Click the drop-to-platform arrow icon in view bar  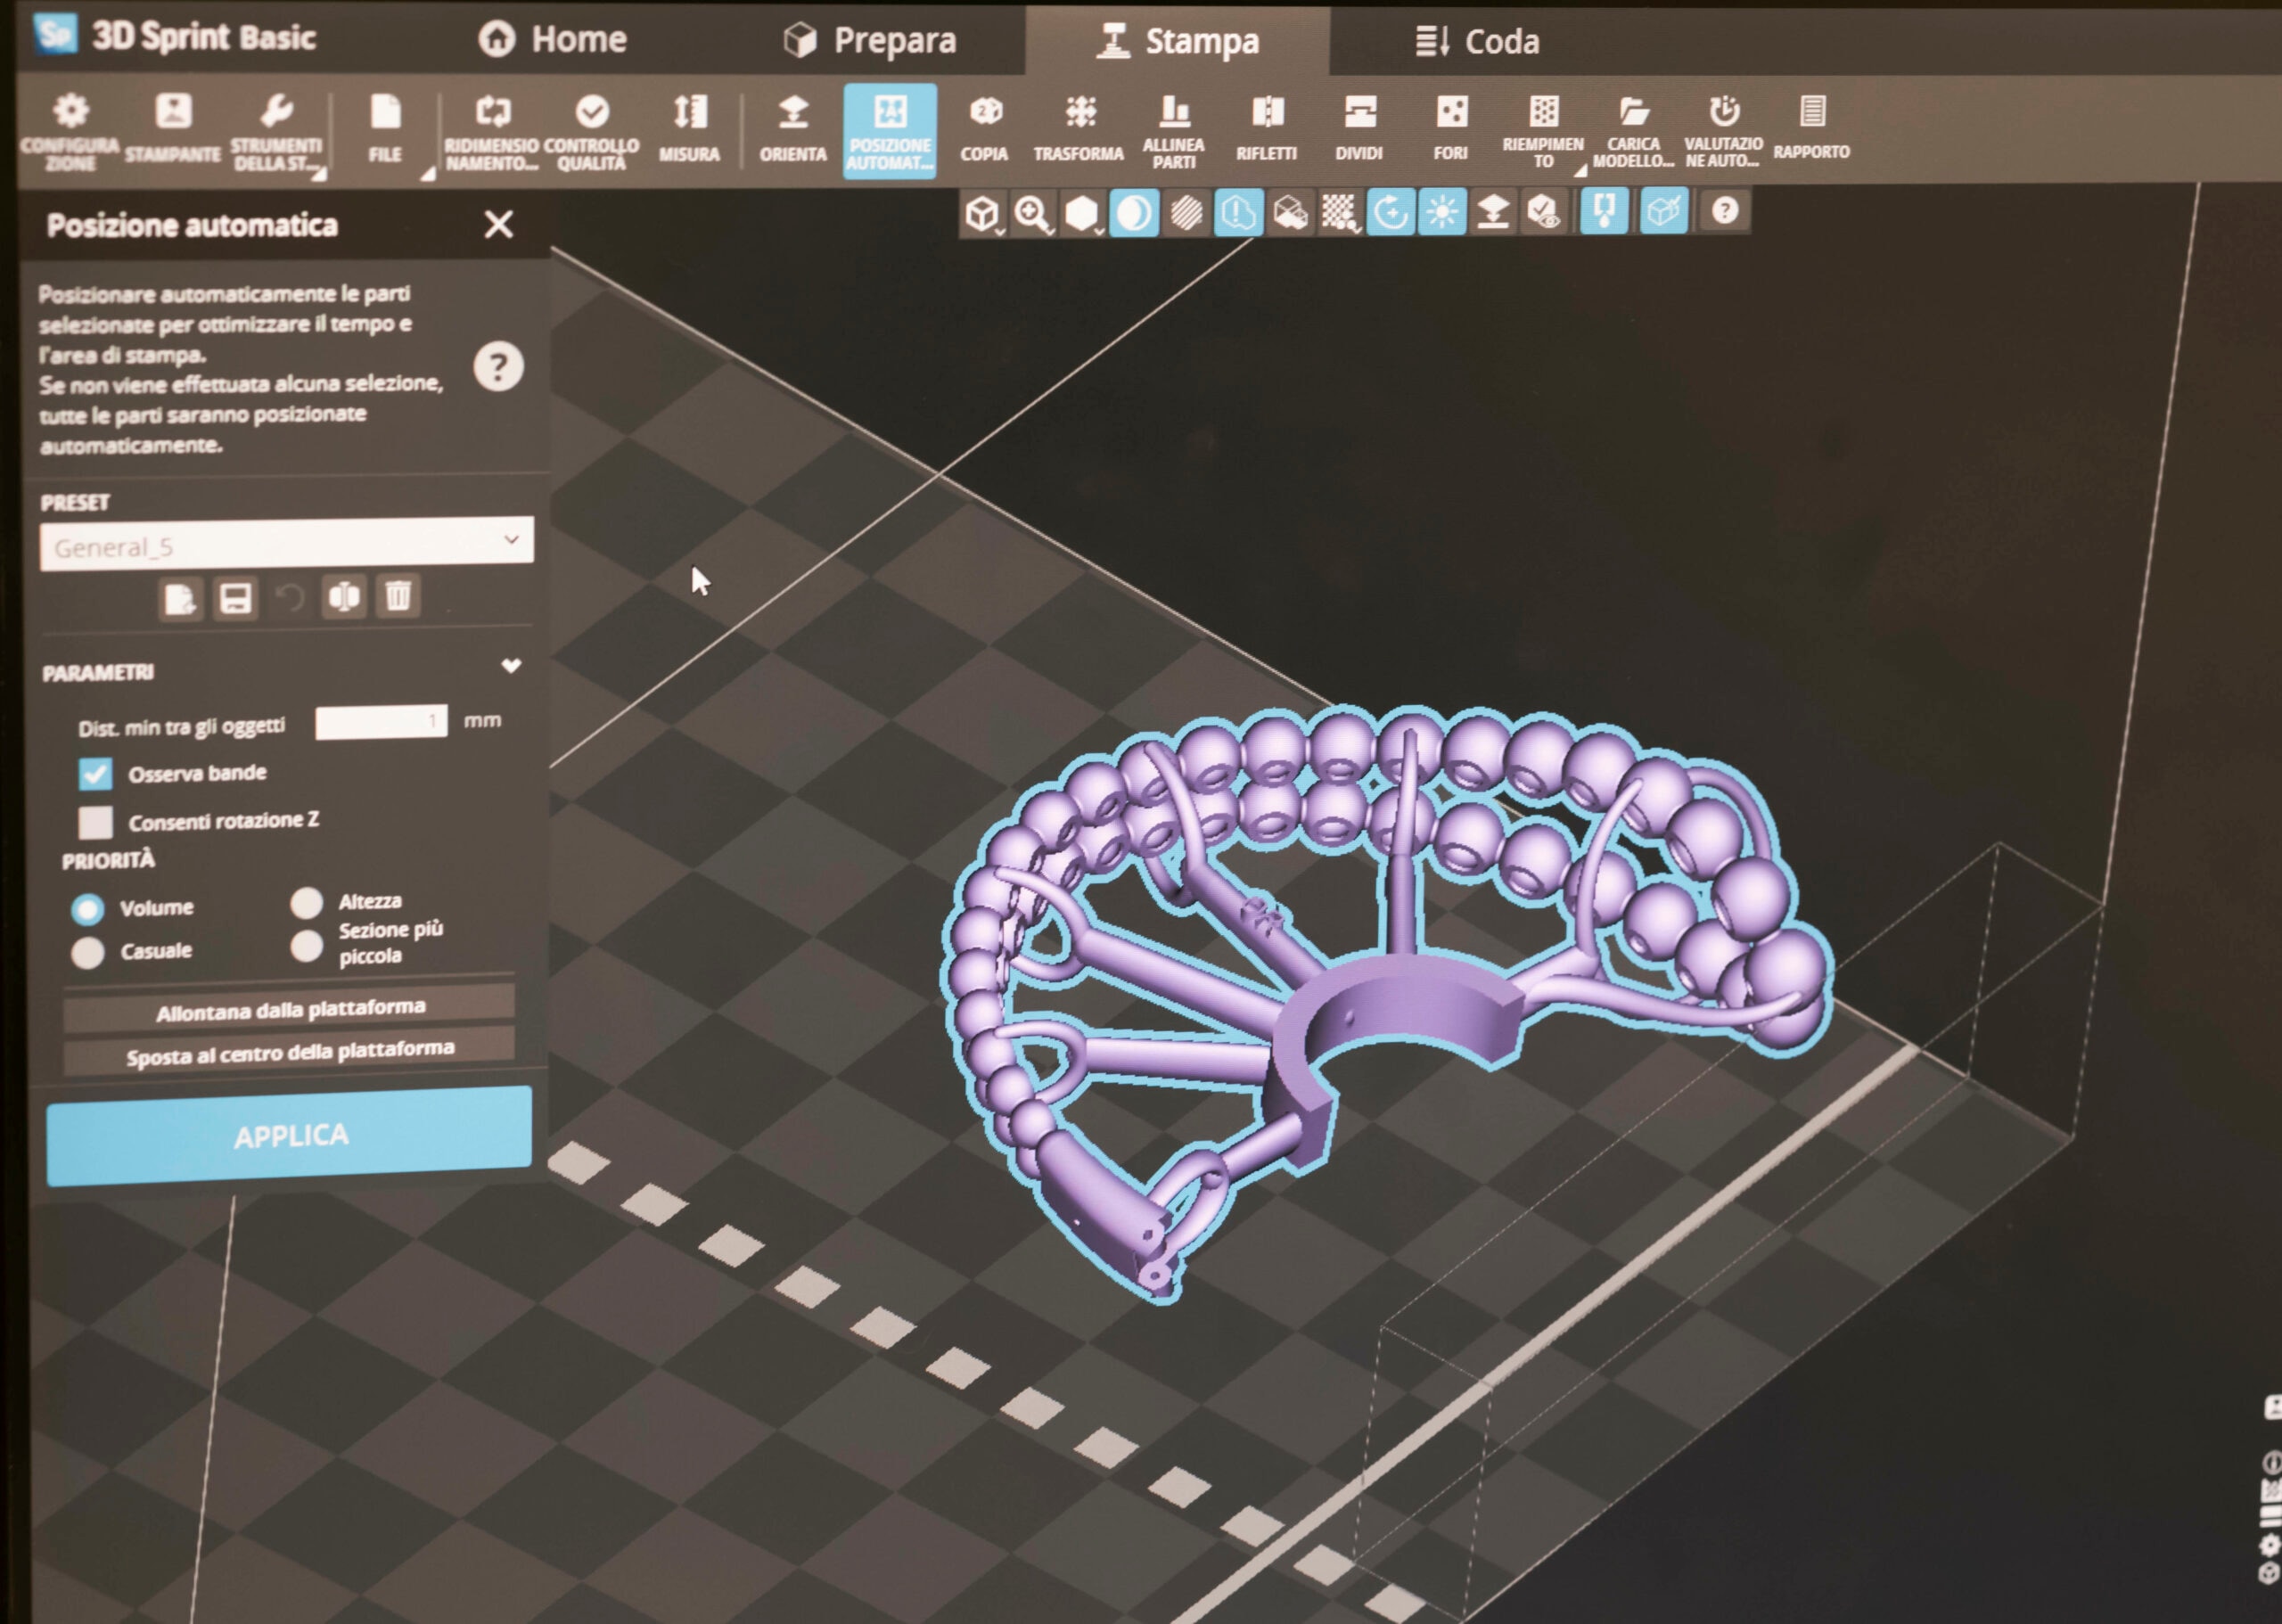tap(1492, 212)
